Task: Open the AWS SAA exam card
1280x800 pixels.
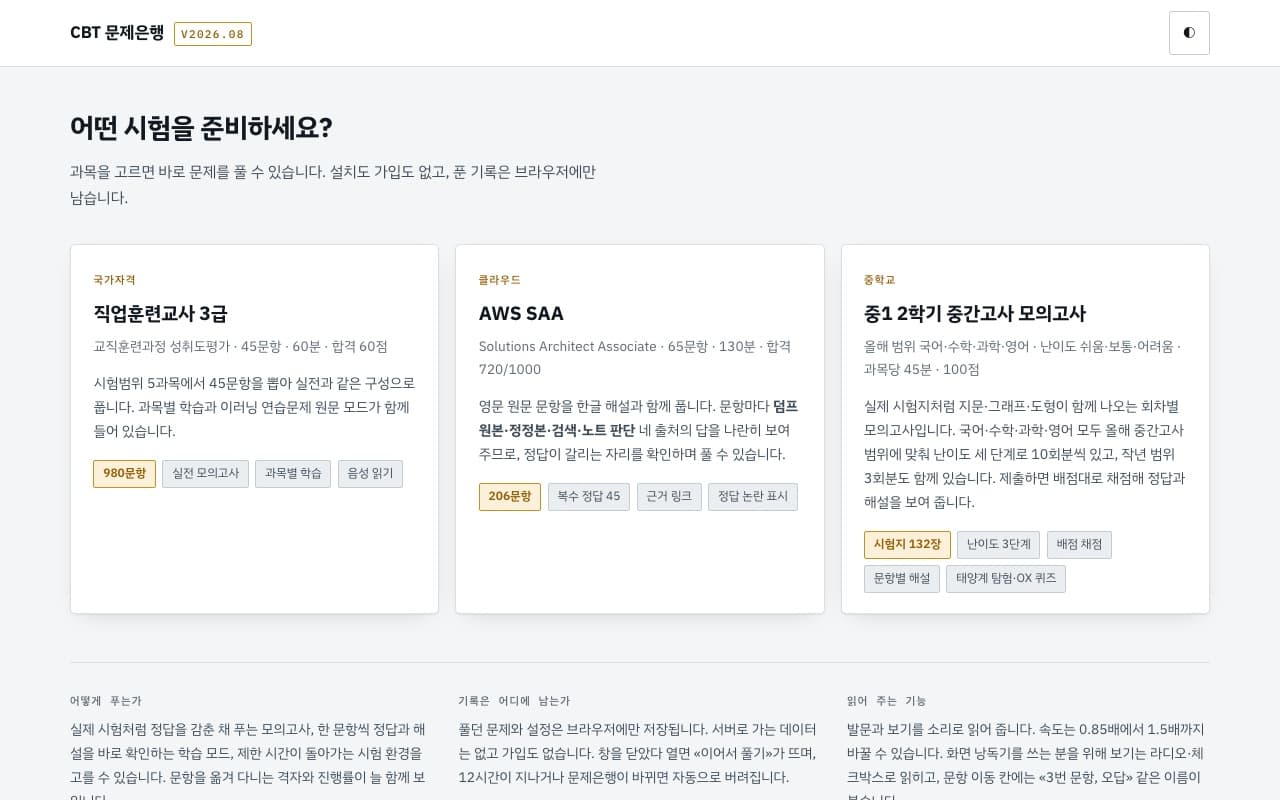Action: [640, 429]
